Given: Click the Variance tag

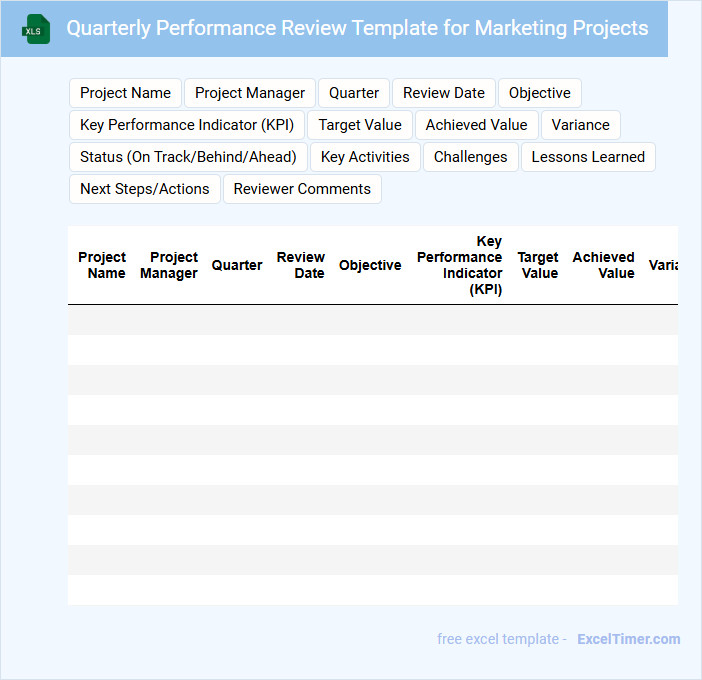Looking at the screenshot, I should coord(581,125).
